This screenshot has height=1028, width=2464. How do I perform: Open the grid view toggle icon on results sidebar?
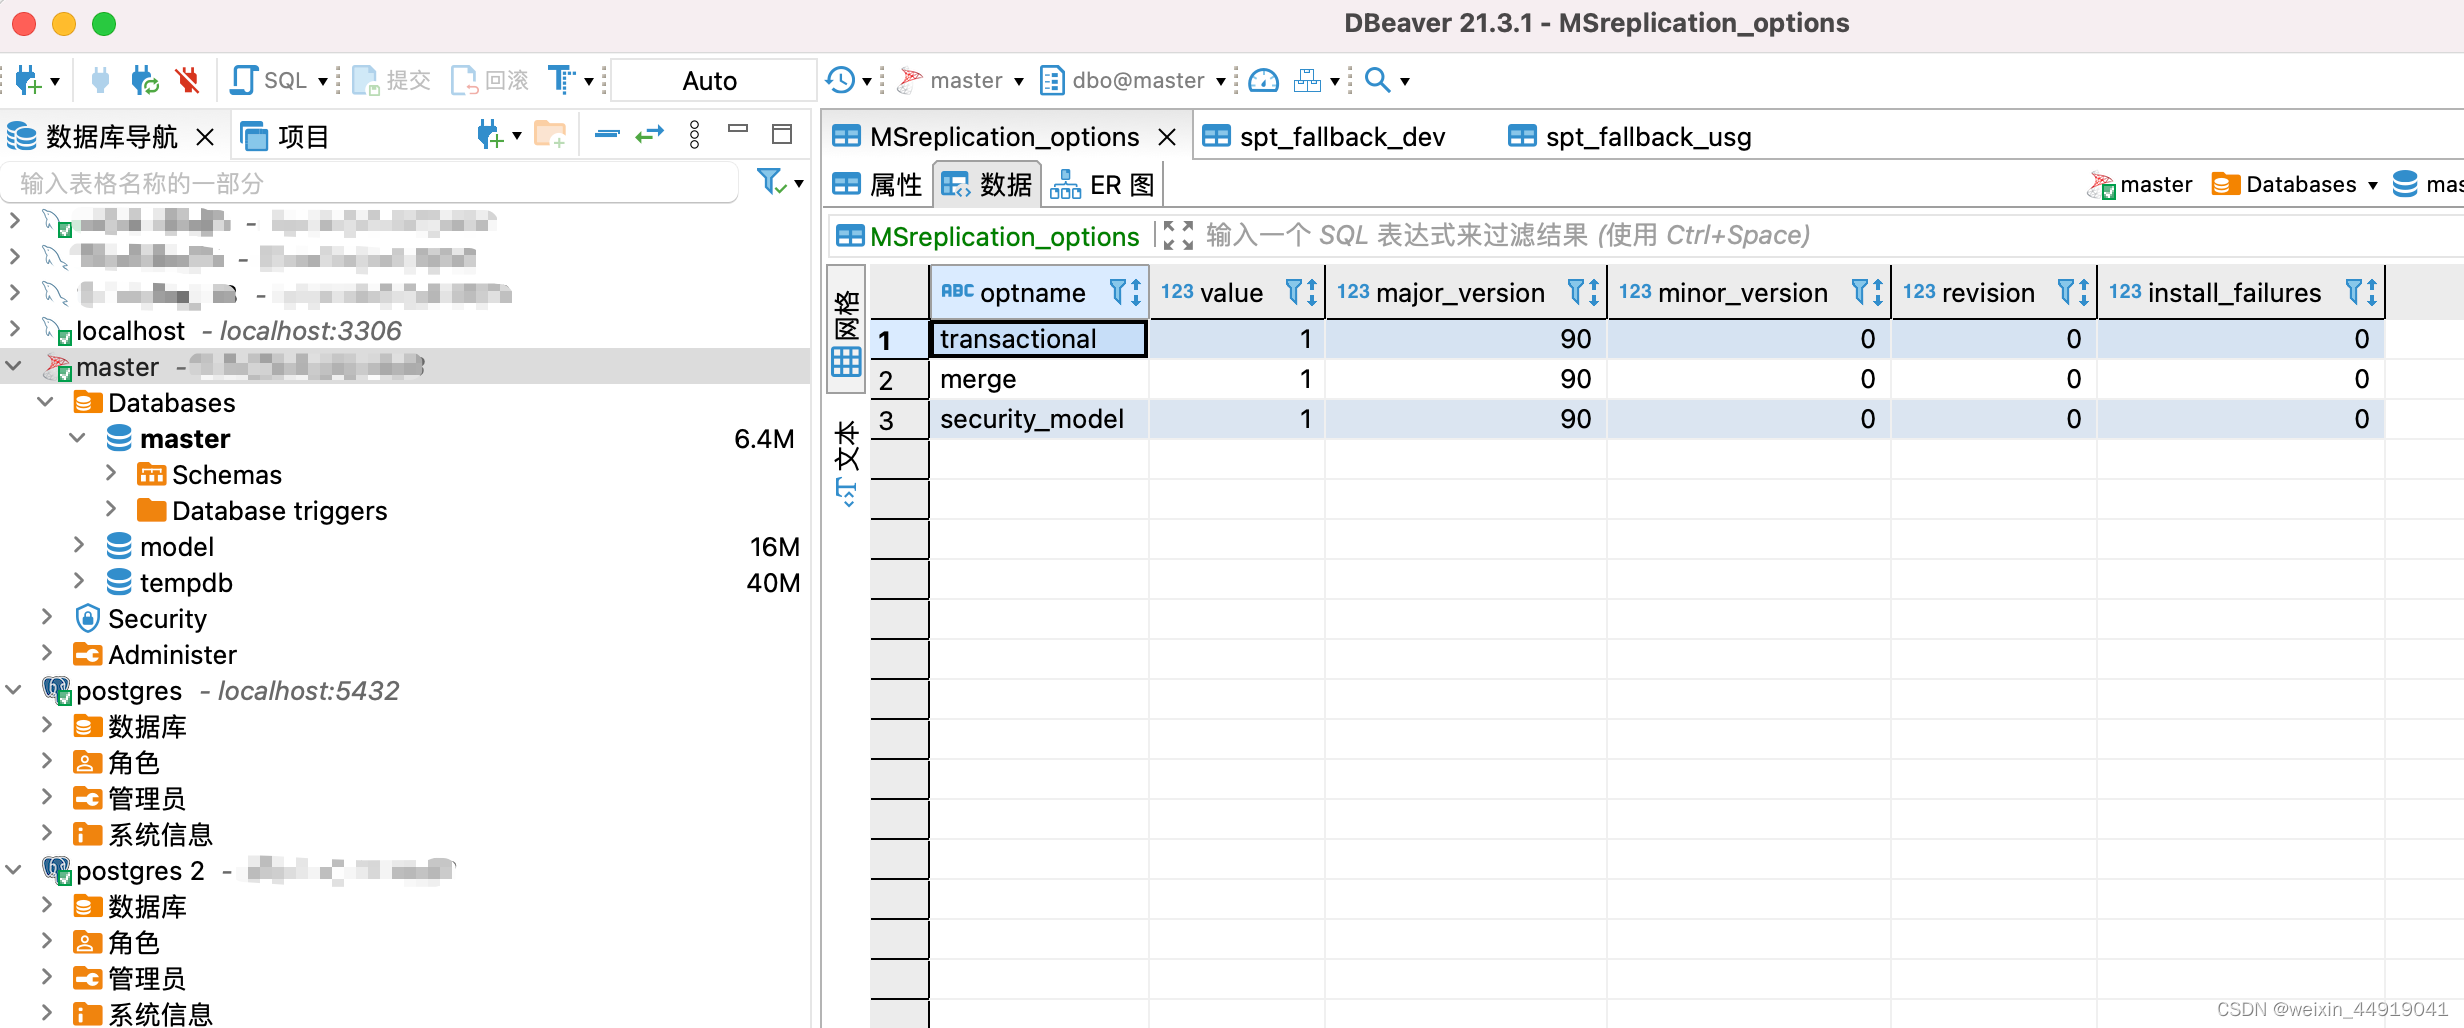pyautogui.click(x=845, y=360)
